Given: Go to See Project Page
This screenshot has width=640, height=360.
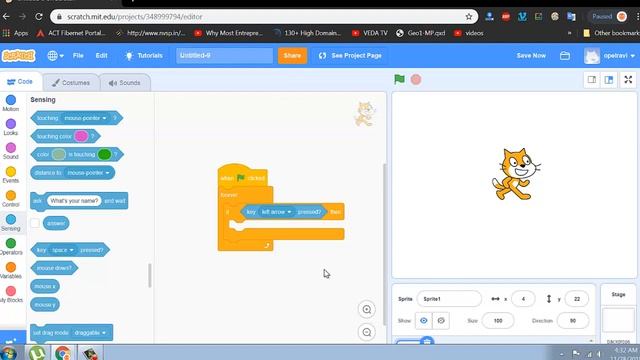Looking at the screenshot, I should click(350, 56).
